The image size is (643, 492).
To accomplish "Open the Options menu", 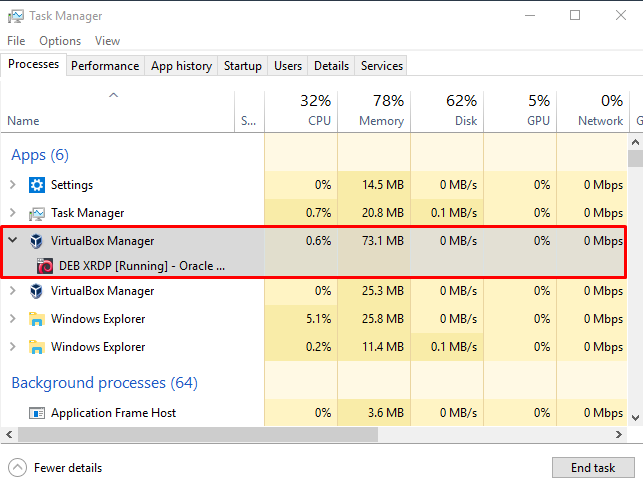I will pyautogui.click(x=60, y=41).
